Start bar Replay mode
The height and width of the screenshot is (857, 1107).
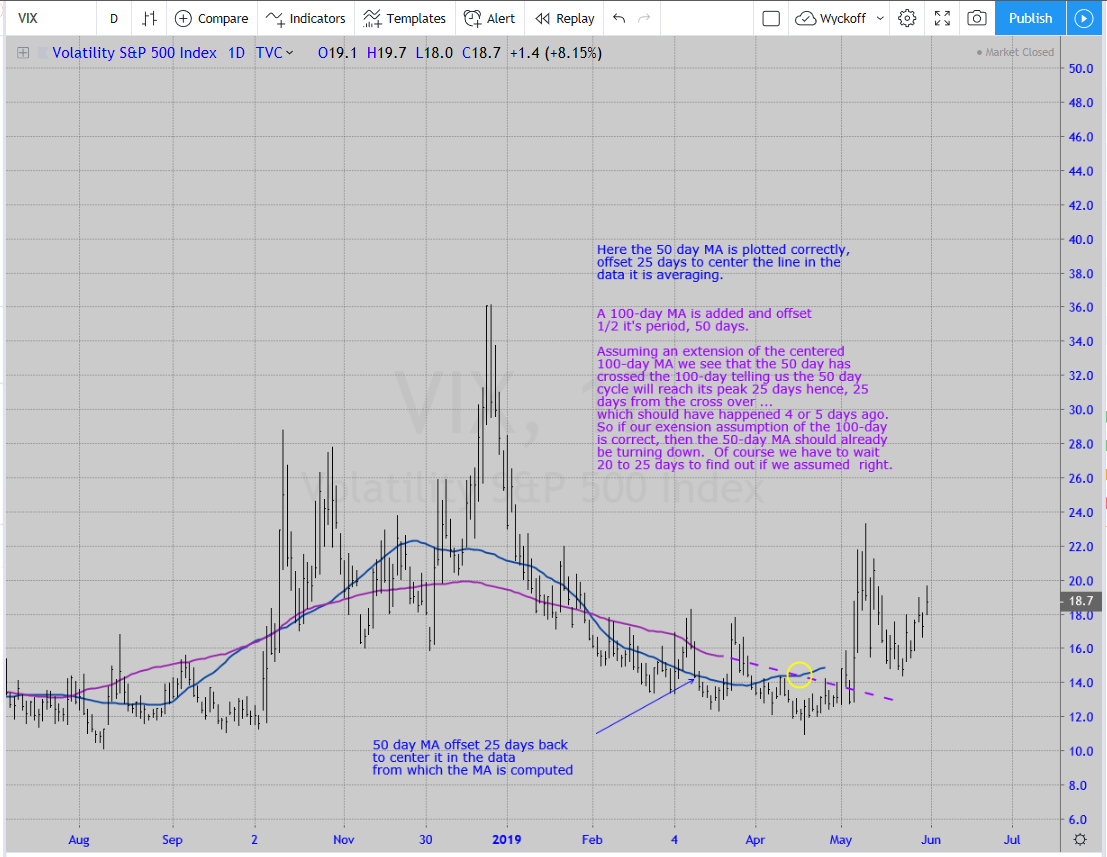point(564,18)
